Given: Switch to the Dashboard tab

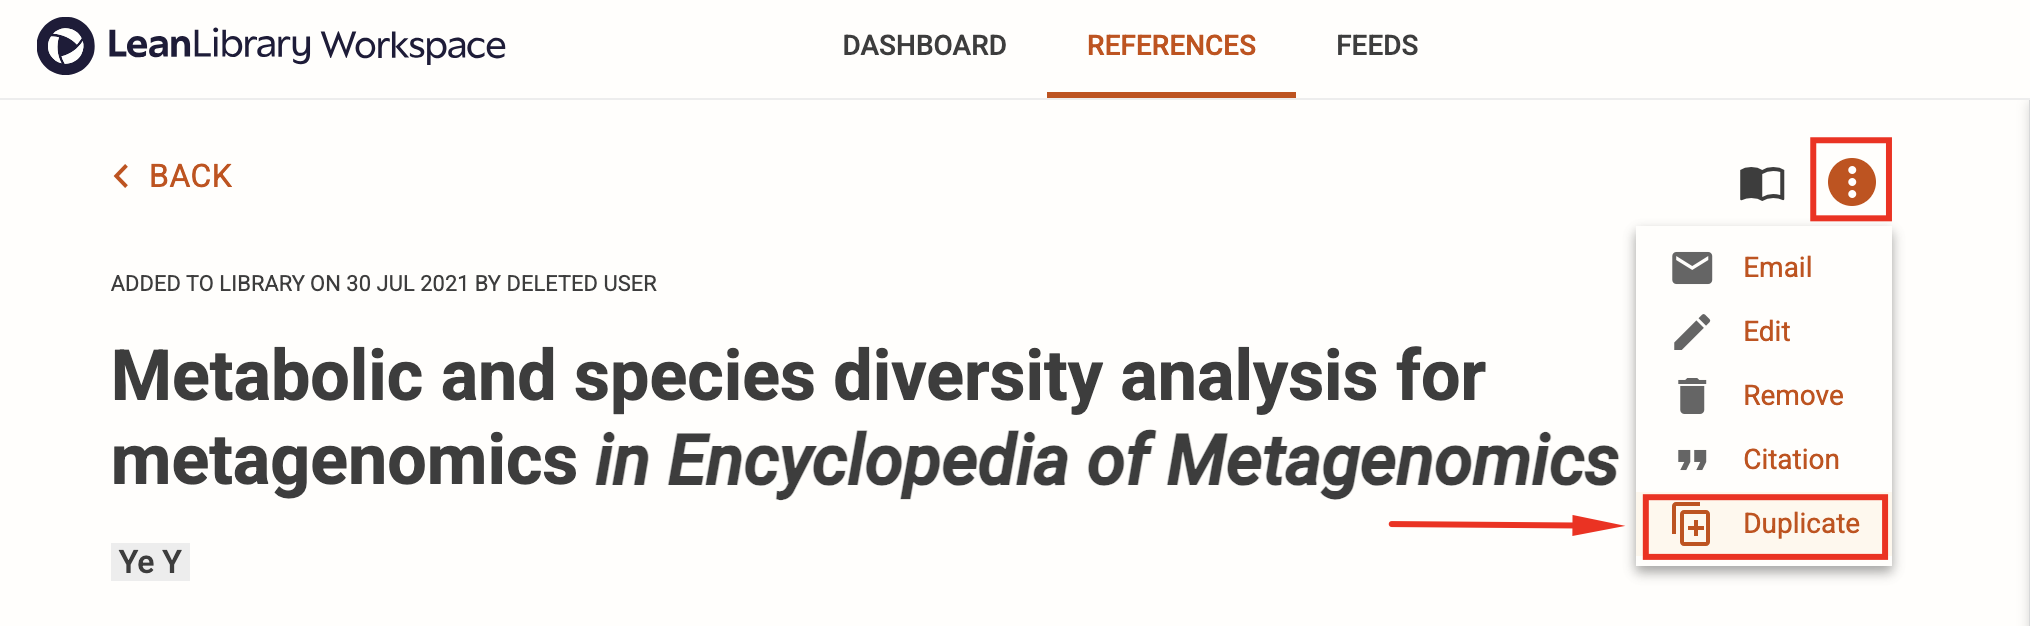Looking at the screenshot, I should (x=924, y=46).
